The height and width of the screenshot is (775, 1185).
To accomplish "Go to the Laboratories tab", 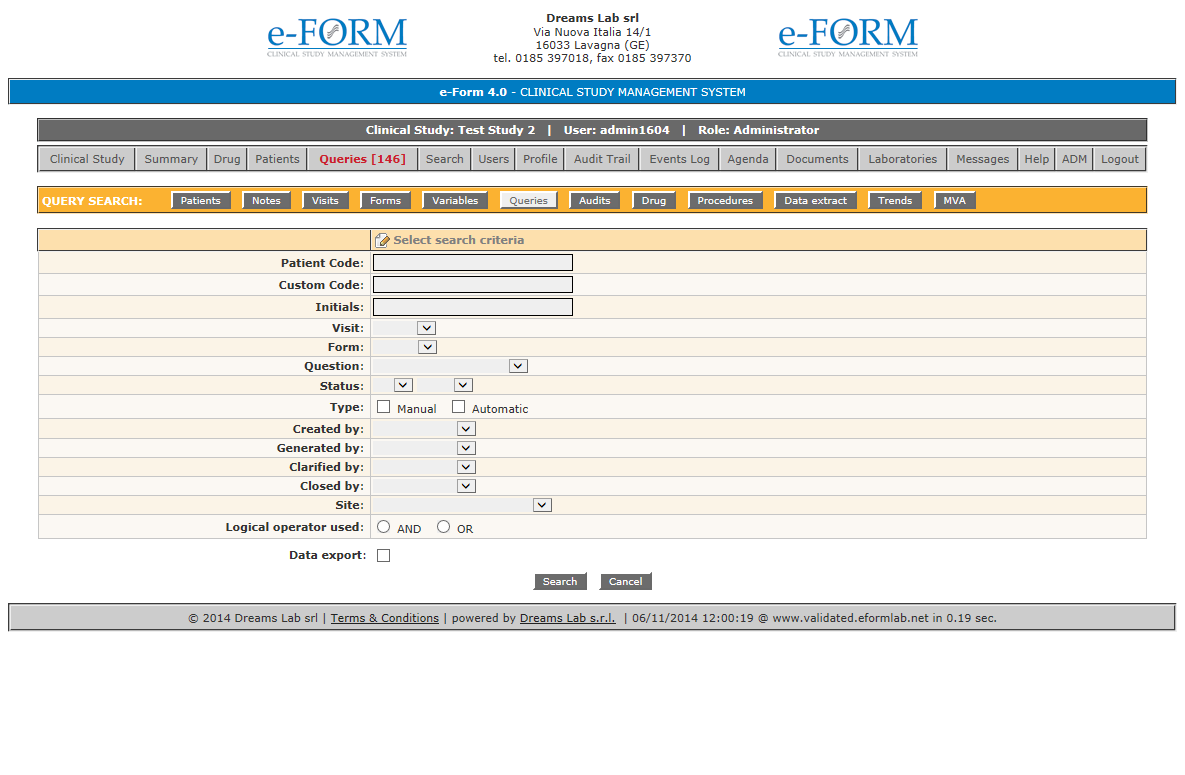I will (x=902, y=159).
